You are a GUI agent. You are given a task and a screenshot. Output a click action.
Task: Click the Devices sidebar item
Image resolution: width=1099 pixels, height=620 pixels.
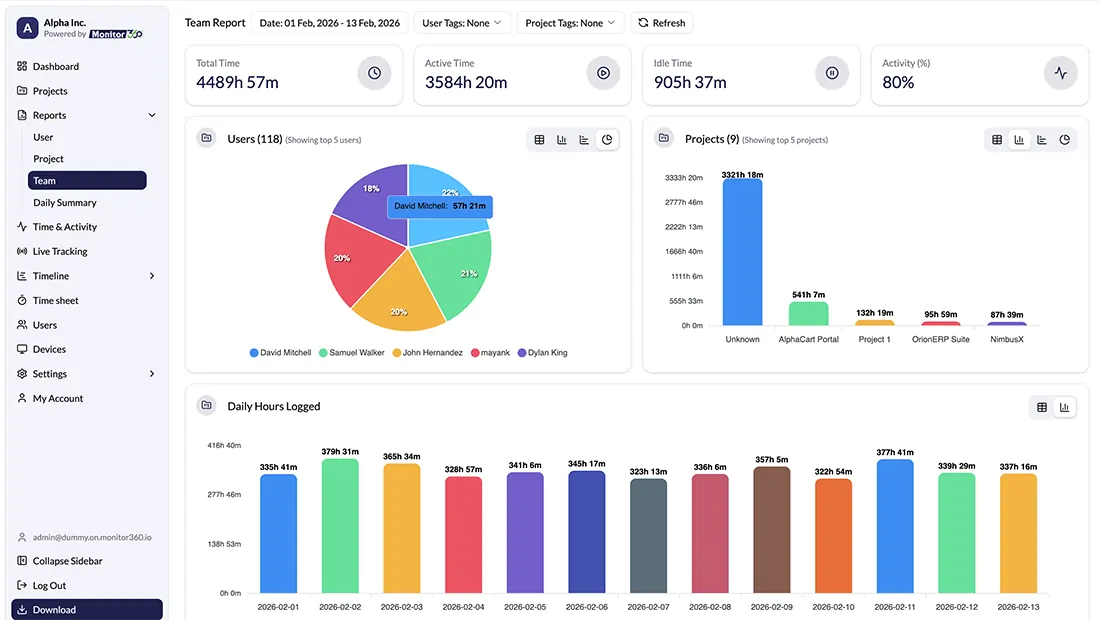(x=48, y=349)
